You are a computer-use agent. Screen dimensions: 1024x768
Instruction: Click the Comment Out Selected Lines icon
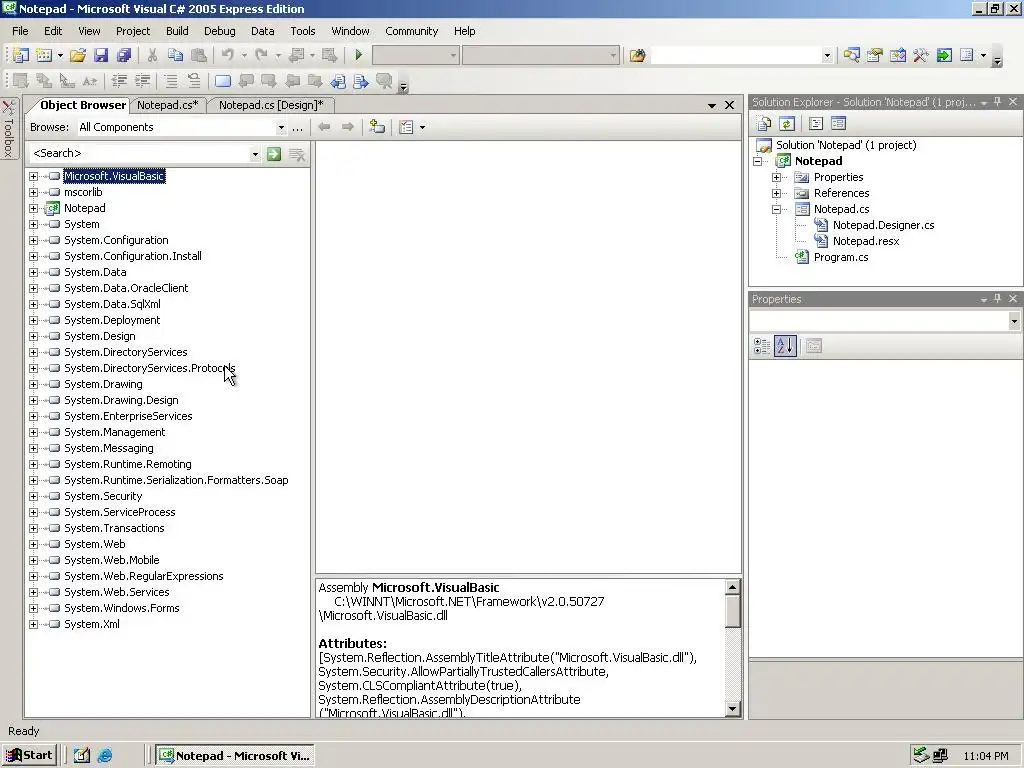170,81
